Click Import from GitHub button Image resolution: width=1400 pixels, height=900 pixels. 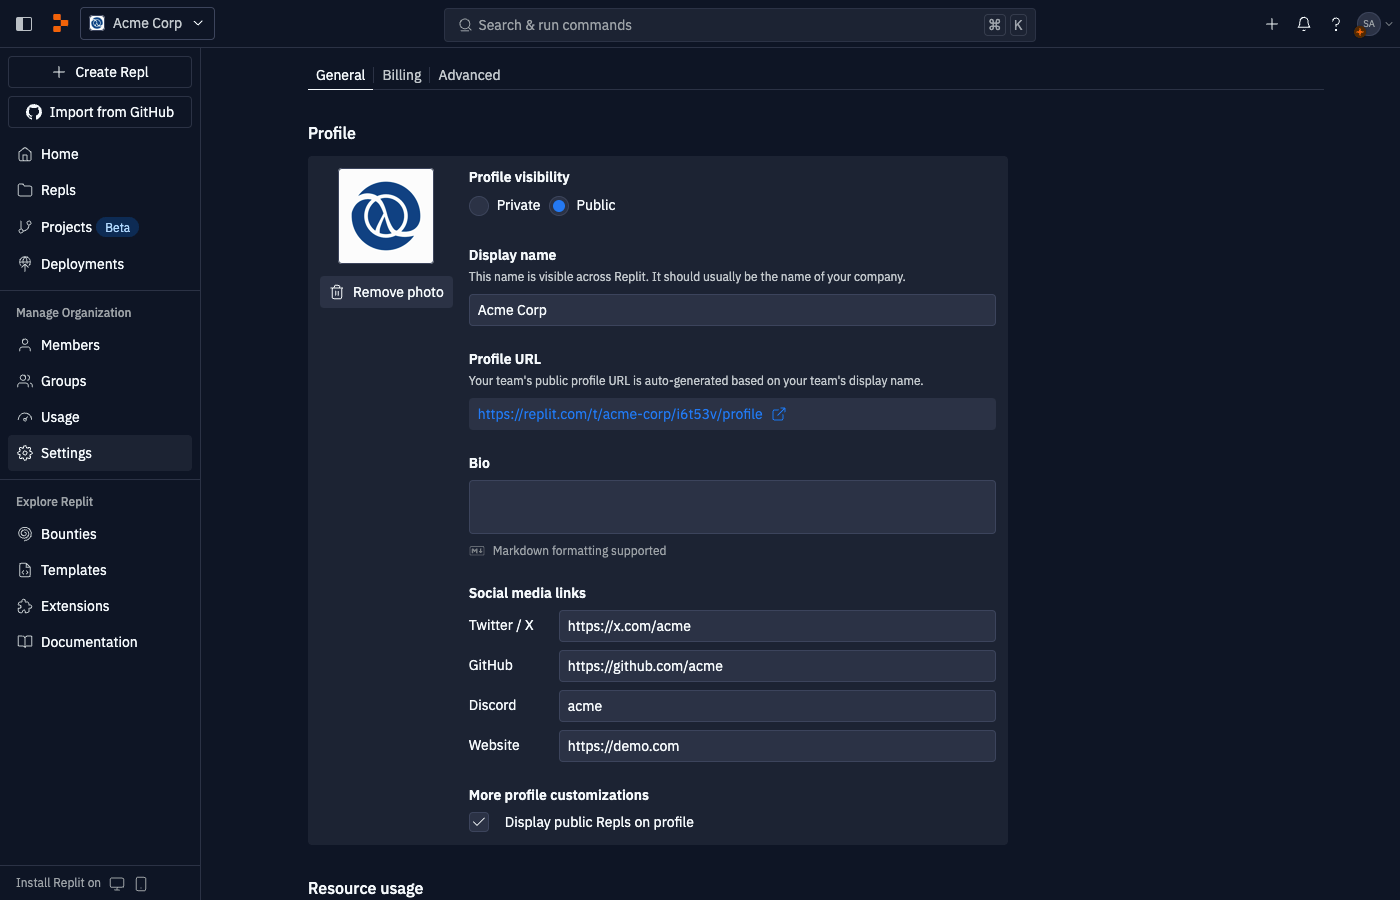100,112
